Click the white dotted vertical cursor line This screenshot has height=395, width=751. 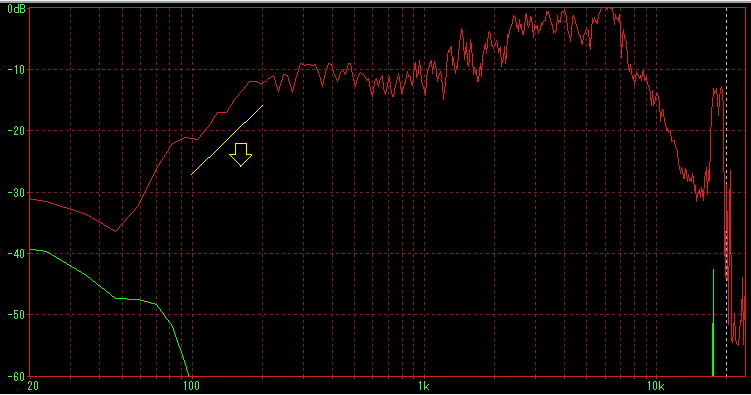tap(727, 192)
